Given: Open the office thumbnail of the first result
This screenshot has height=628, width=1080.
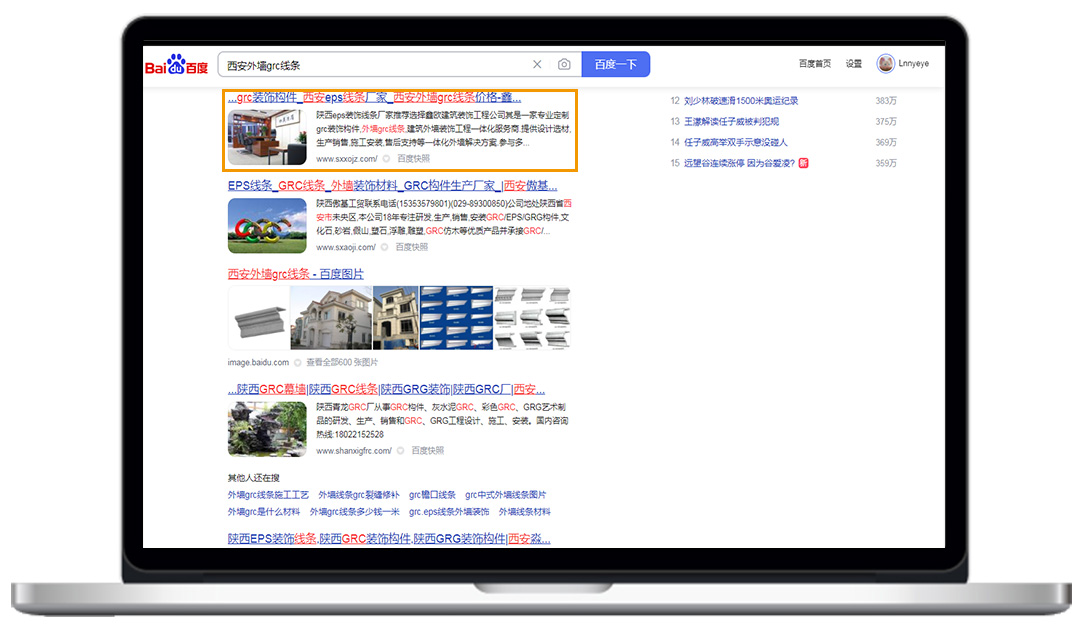Looking at the screenshot, I should pos(267,137).
